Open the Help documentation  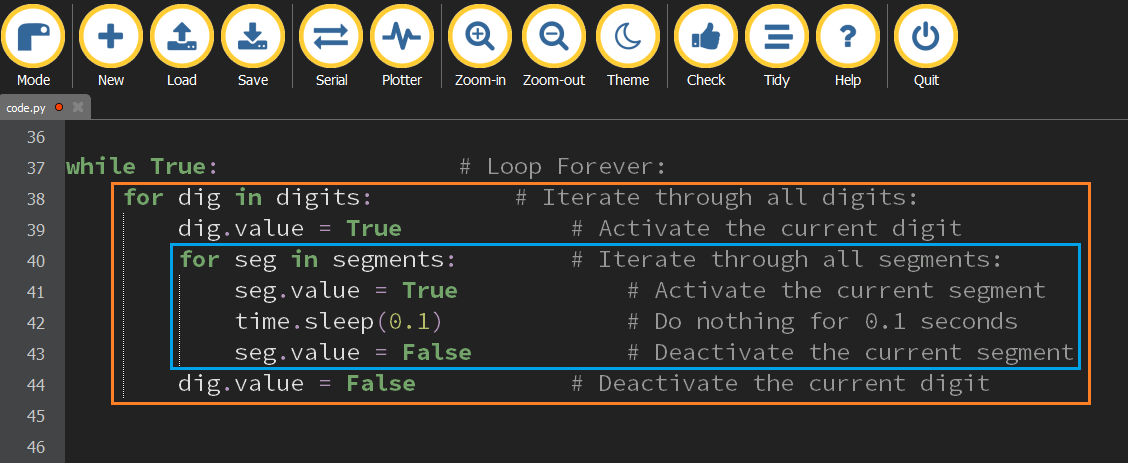(847, 37)
